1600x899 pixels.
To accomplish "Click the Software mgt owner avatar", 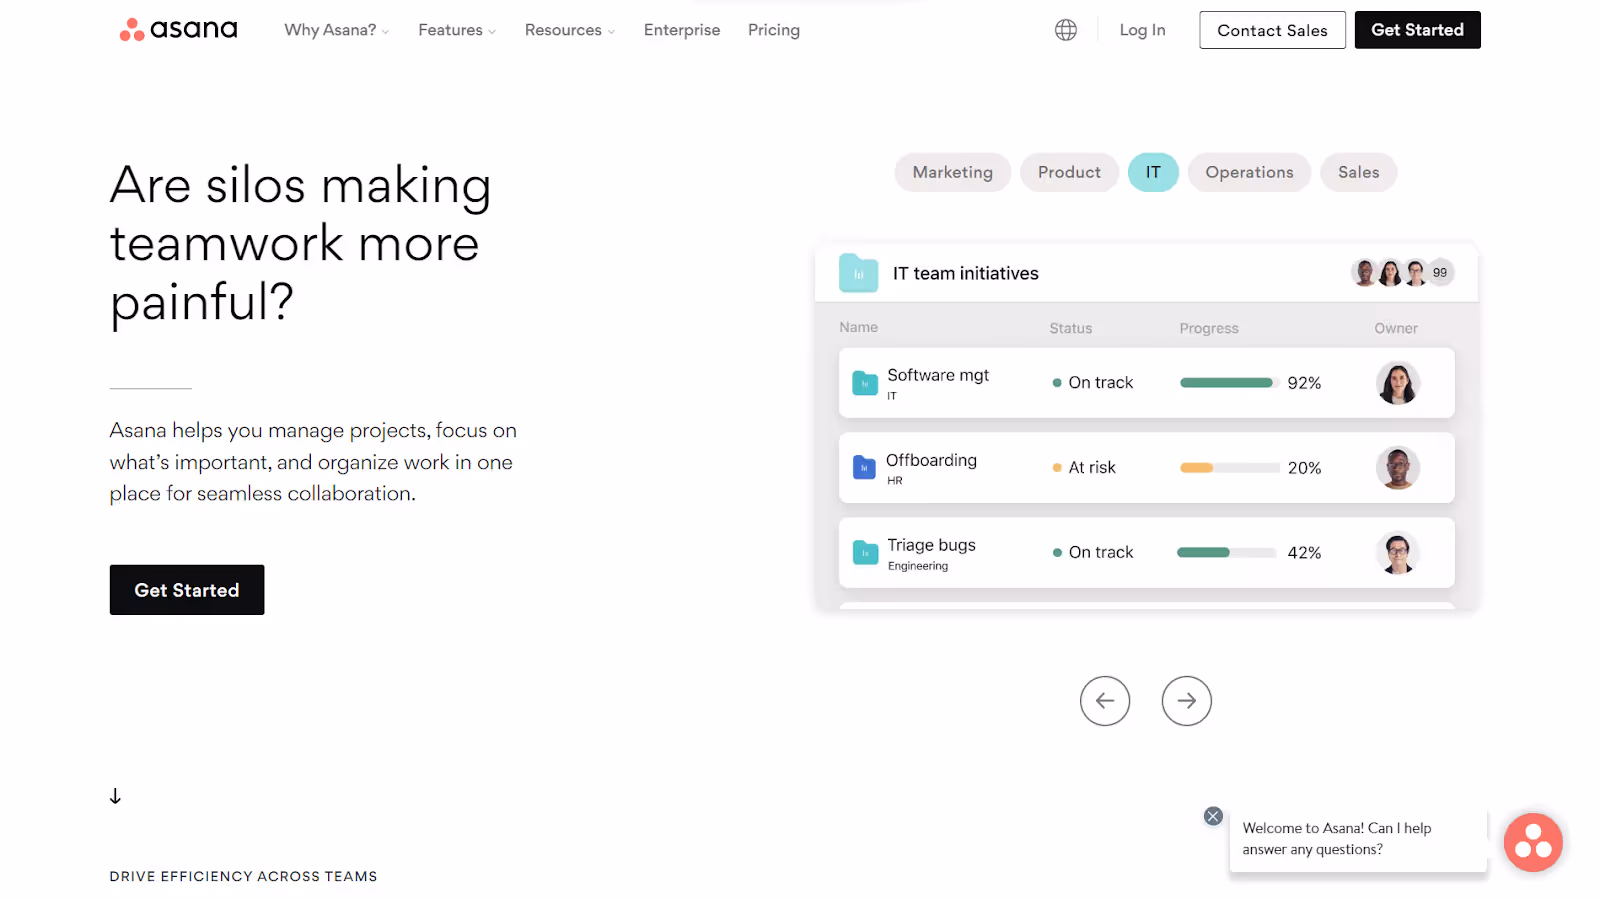I will coord(1398,383).
